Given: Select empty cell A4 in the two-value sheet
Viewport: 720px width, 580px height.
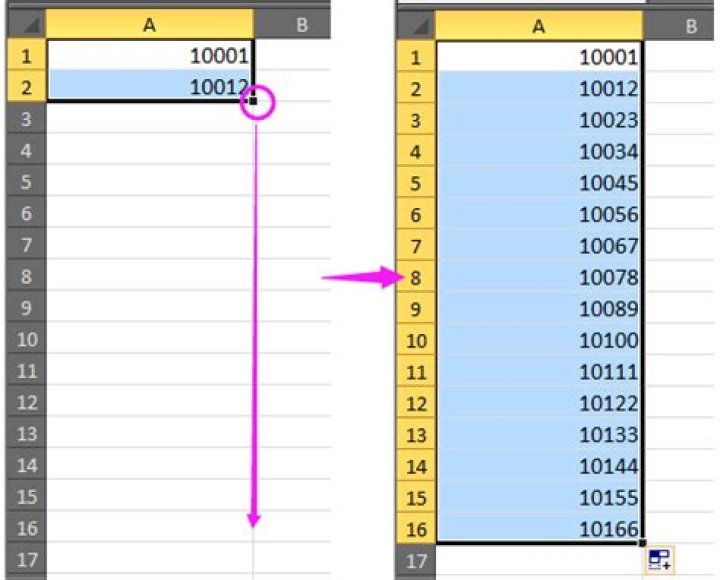Looking at the screenshot, I should coord(150,149).
